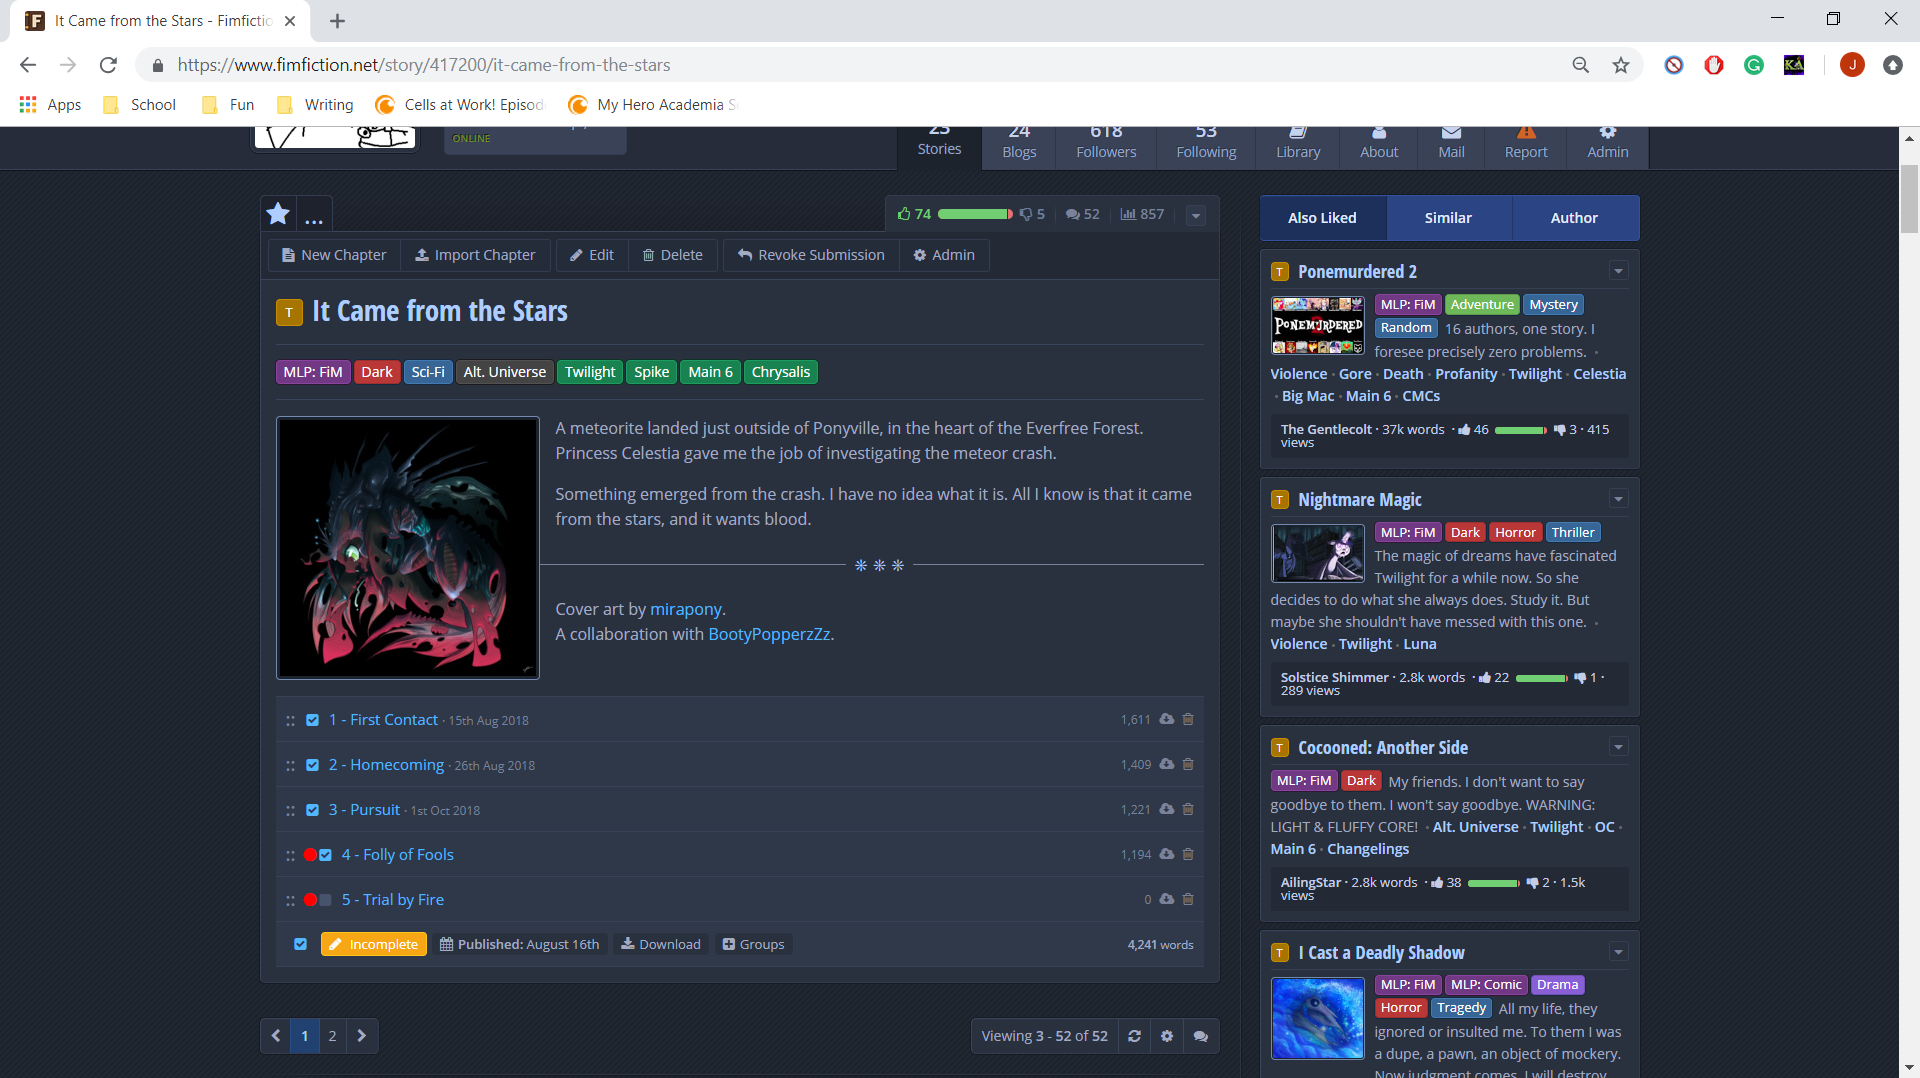1920x1078 pixels.
Task: Toggle the all-chapters checkbox beside Incomplete
Action: click(300, 944)
